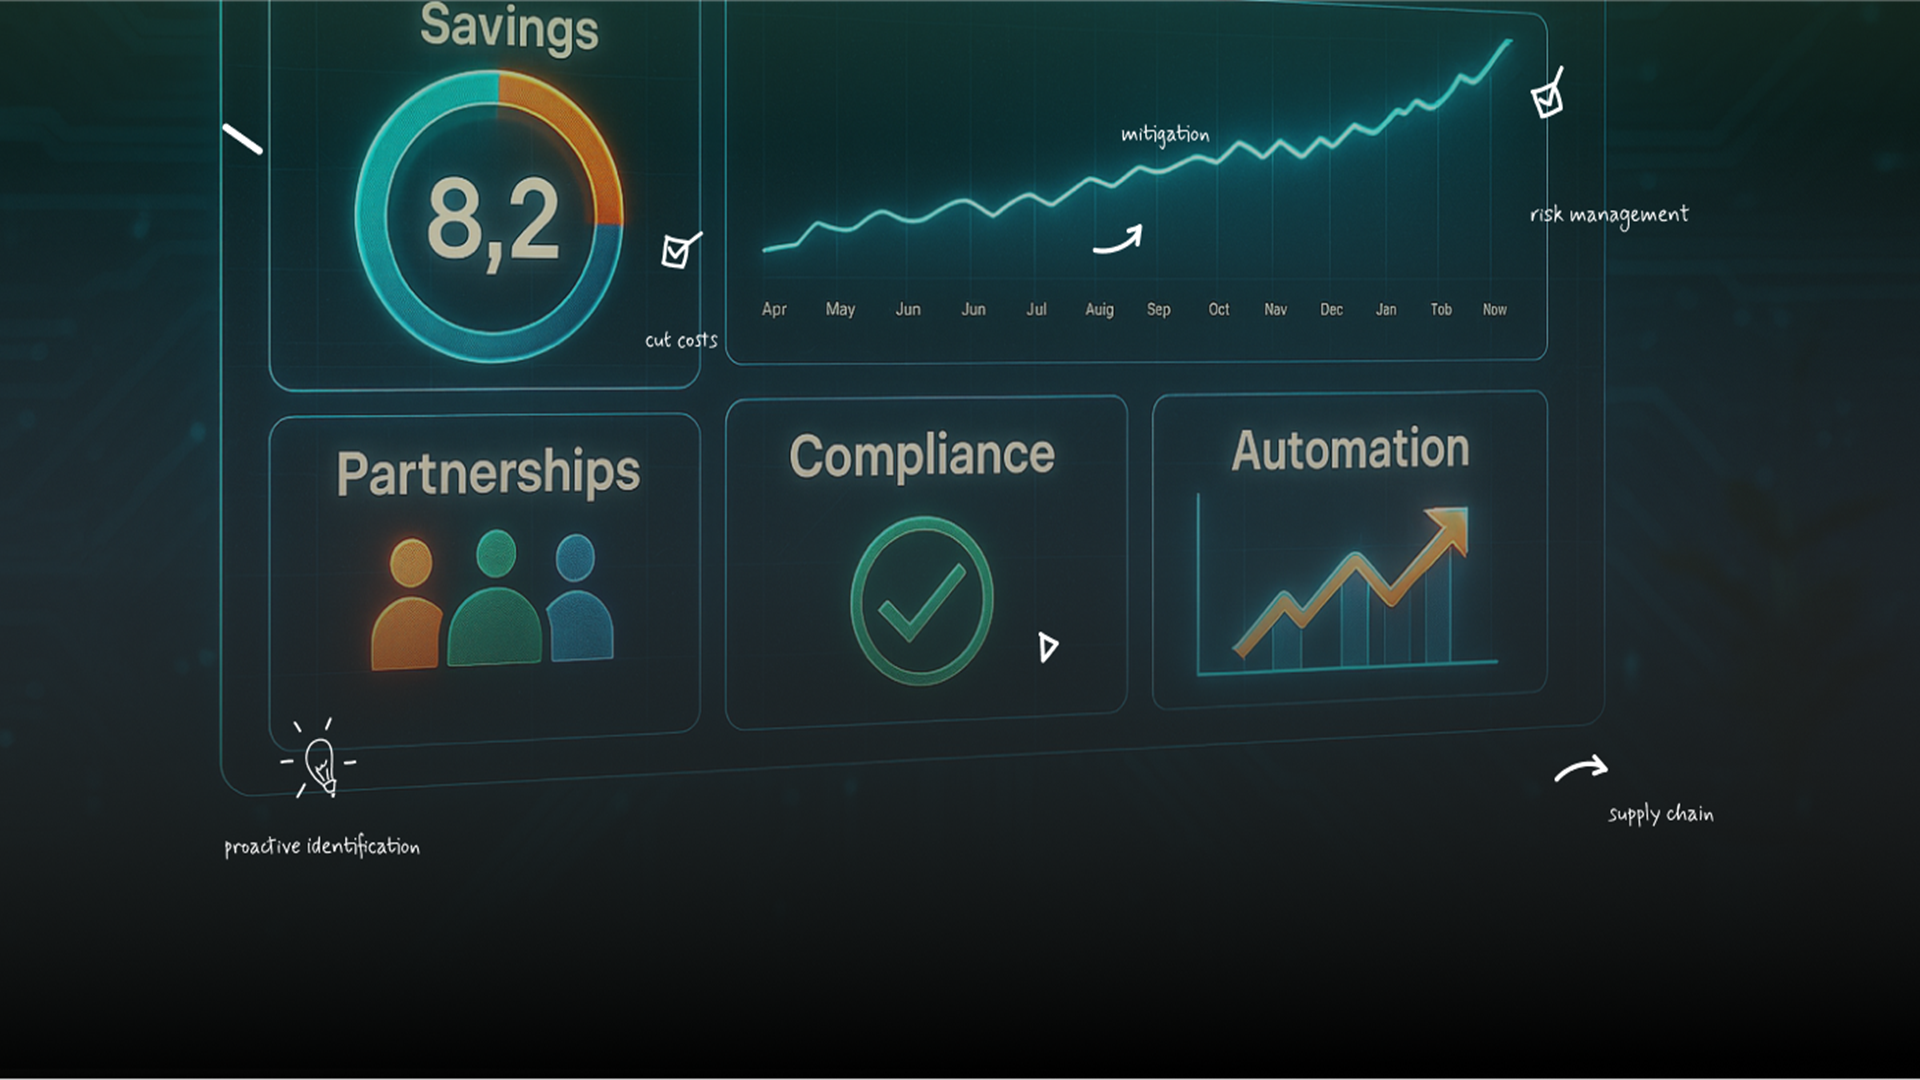This screenshot has width=1920, height=1080.
Task: Click the Oct marker on the chart axis
Action: pyautogui.click(x=1218, y=310)
